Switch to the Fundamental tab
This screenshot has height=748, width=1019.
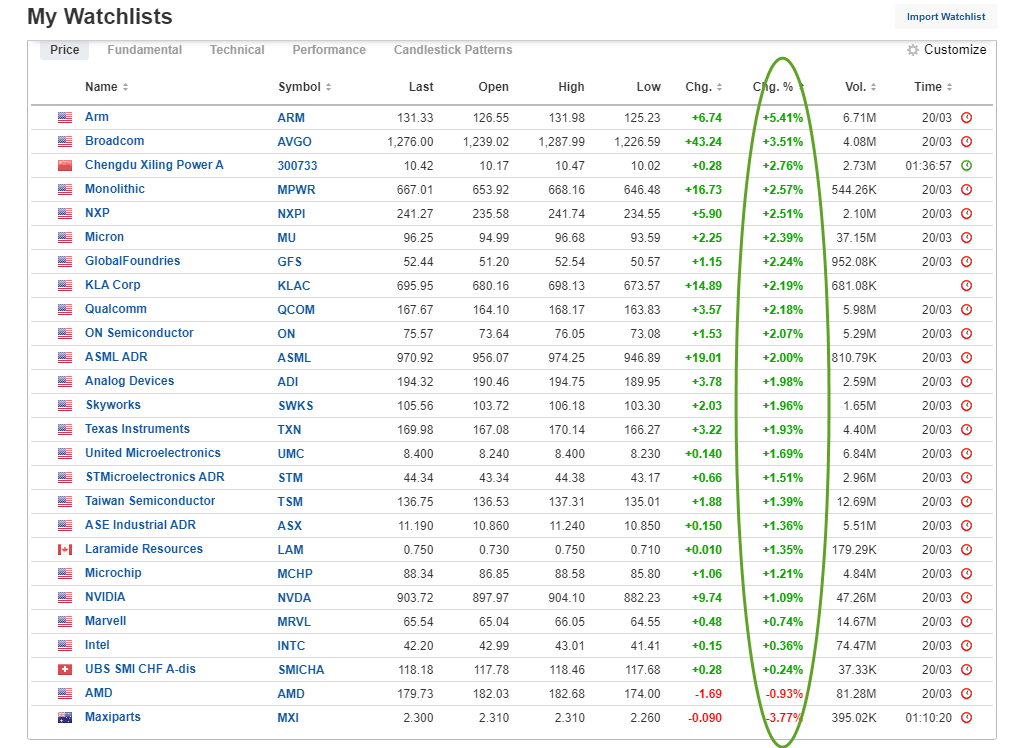point(144,50)
